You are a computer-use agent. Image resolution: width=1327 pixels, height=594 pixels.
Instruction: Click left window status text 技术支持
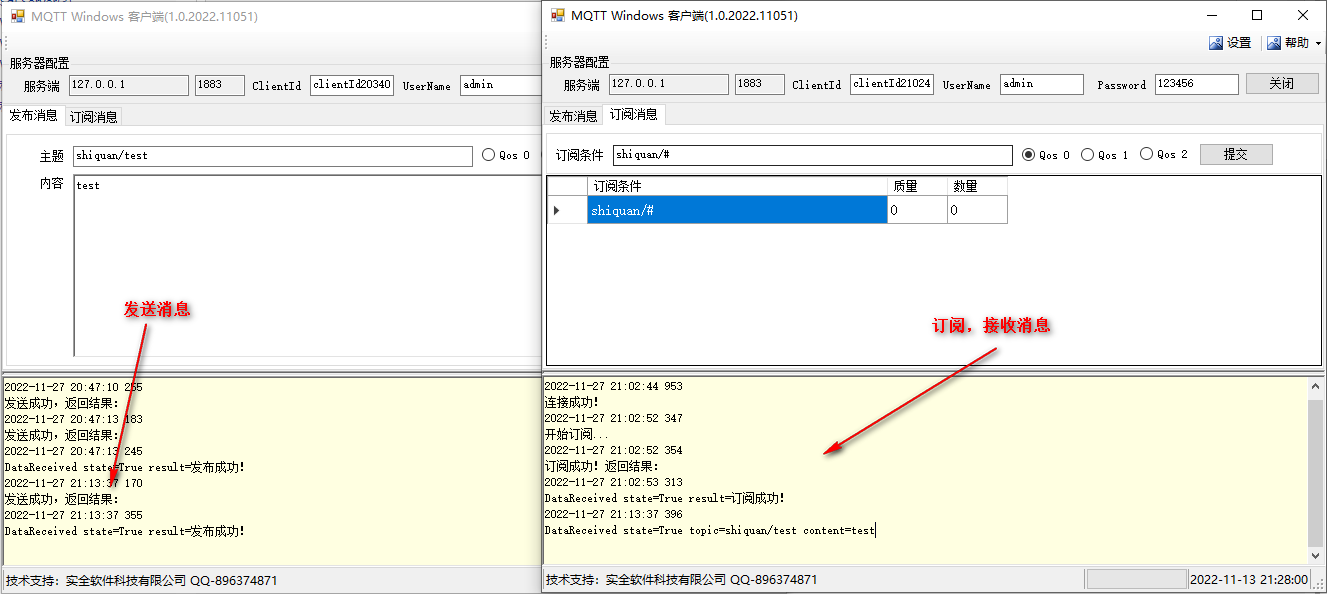(x=142, y=580)
